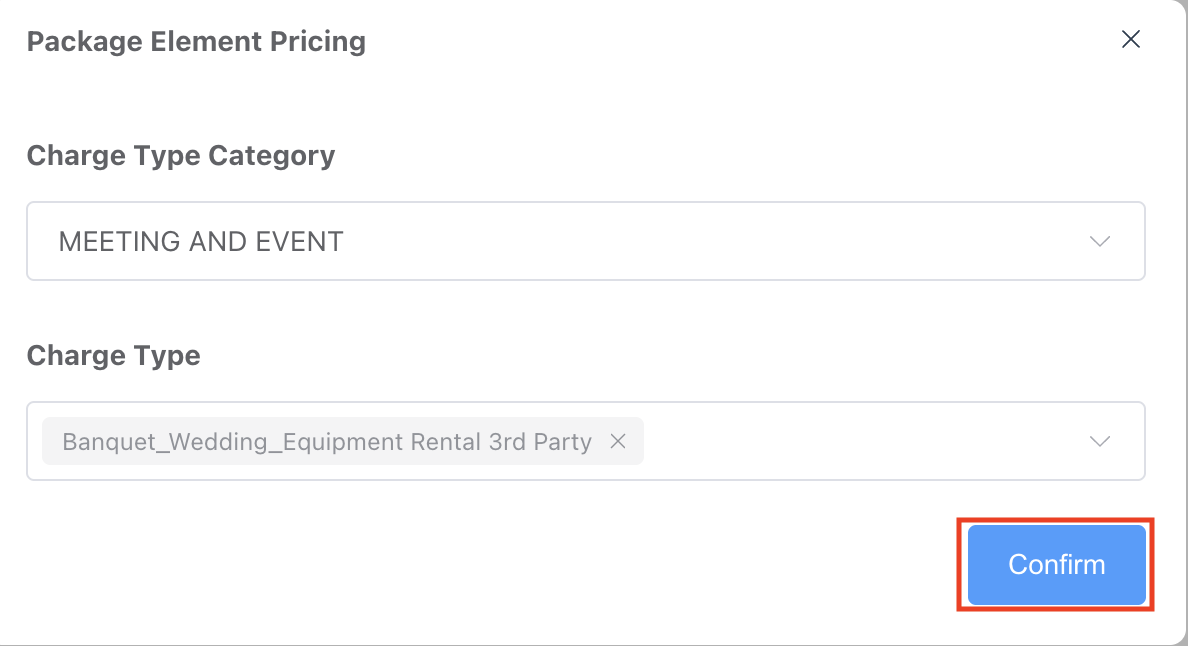The width and height of the screenshot is (1188, 646).
Task: Click the Package Element Pricing title
Action: tap(196, 41)
